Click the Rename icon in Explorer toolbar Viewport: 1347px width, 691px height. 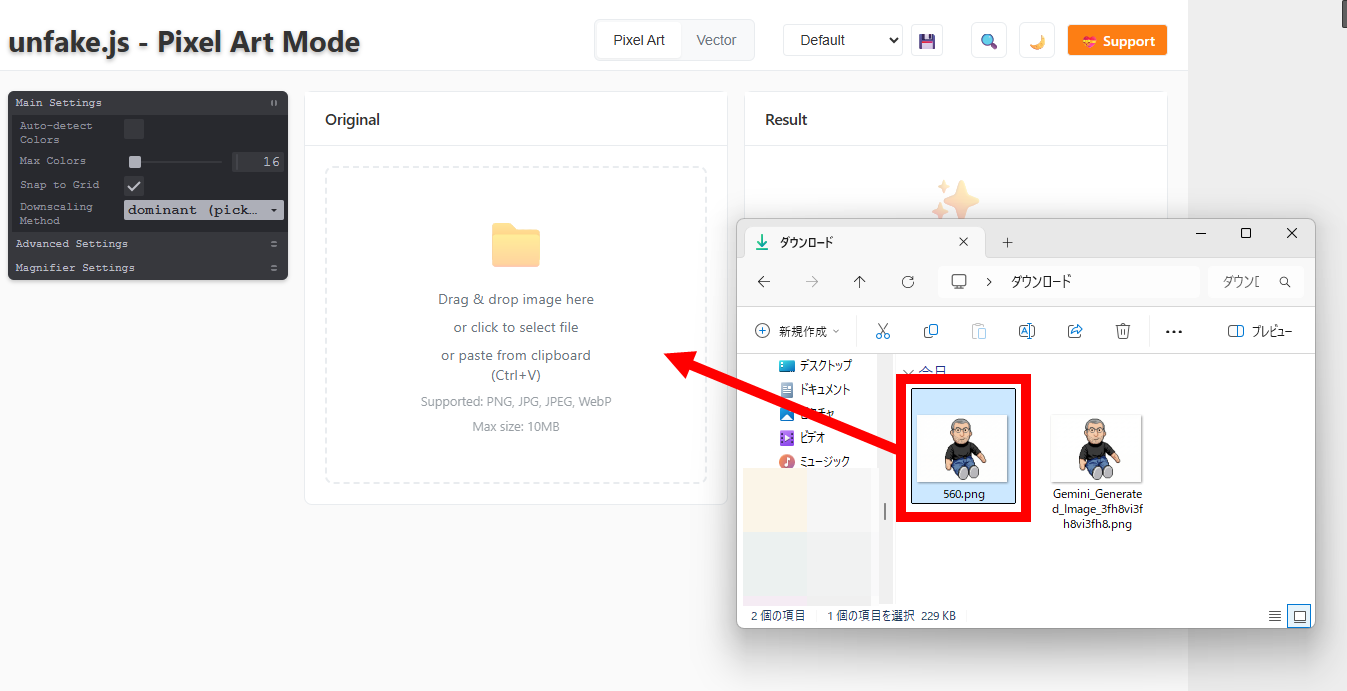[1026, 331]
